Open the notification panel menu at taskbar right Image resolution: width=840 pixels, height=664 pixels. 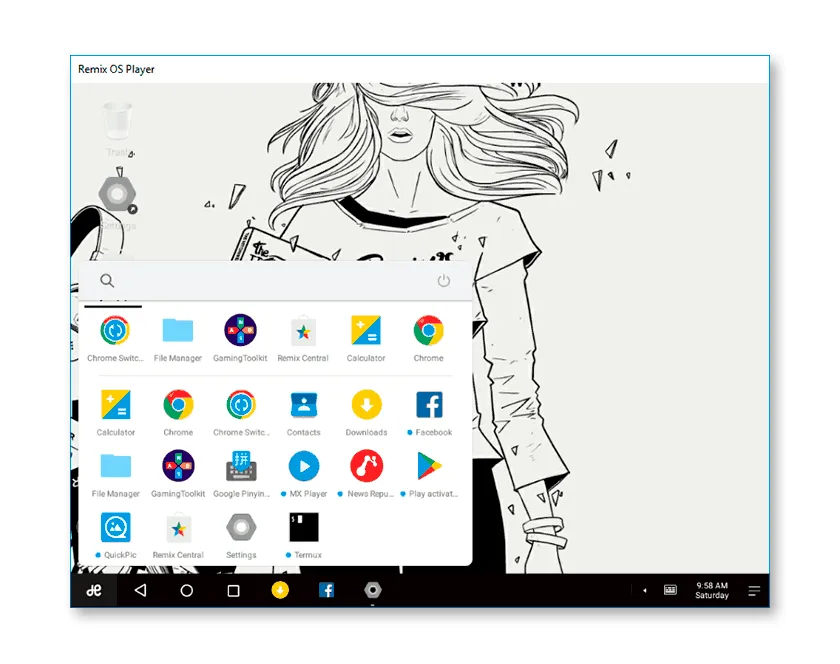754,591
